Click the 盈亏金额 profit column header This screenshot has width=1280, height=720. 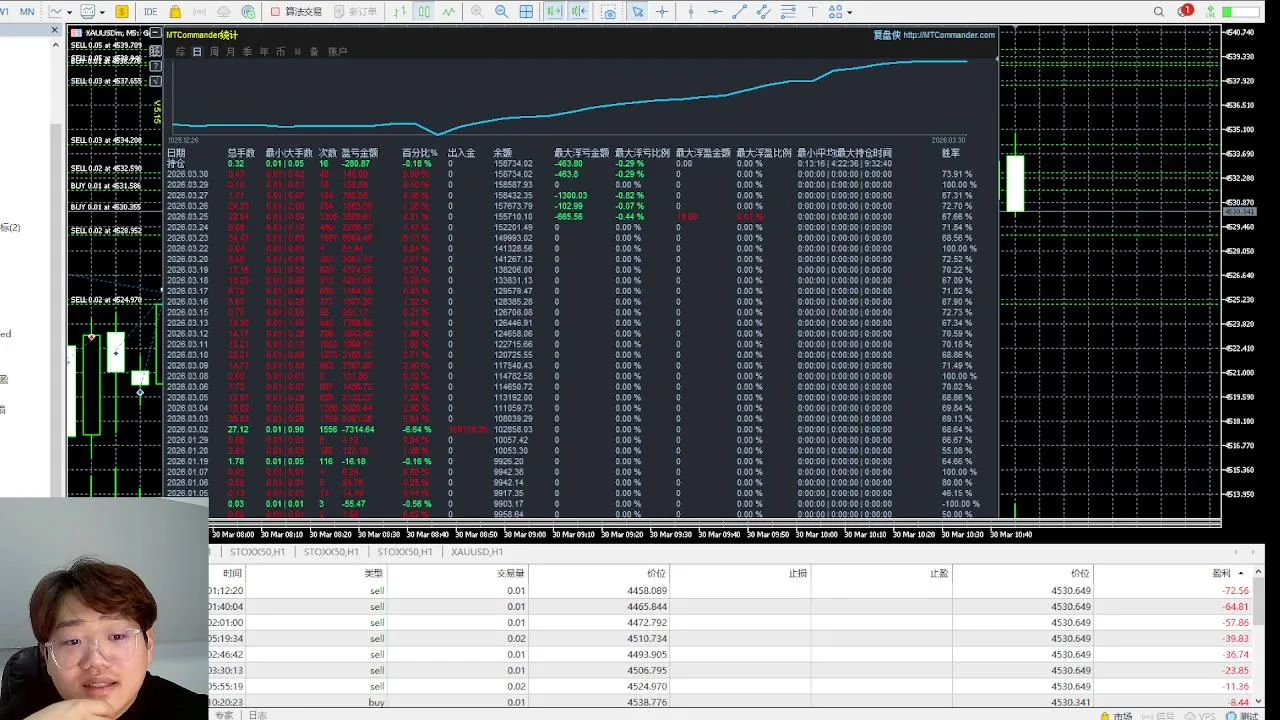click(360, 153)
